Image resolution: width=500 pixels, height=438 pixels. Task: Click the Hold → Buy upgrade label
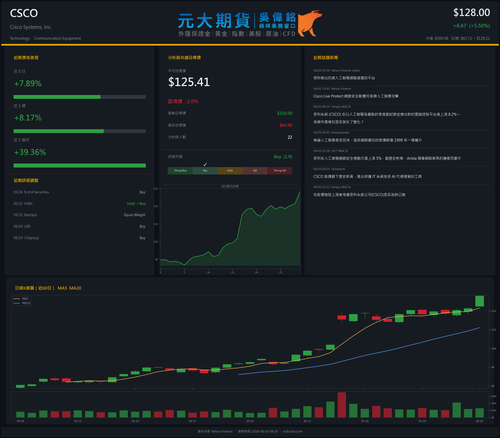[x=136, y=203]
